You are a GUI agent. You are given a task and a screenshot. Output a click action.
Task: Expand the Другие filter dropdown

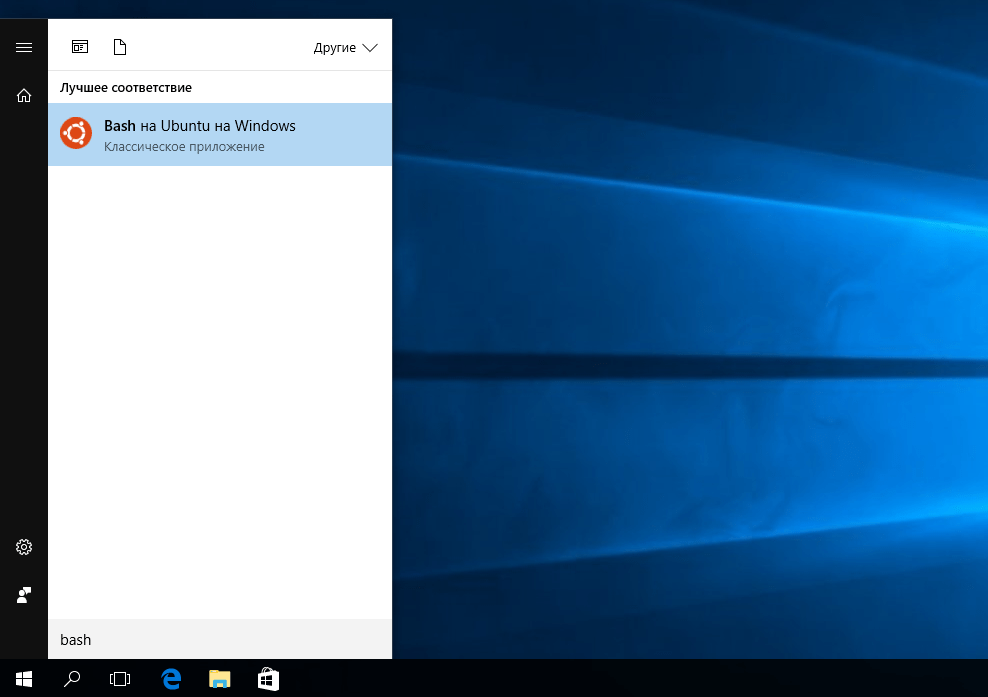tap(345, 48)
